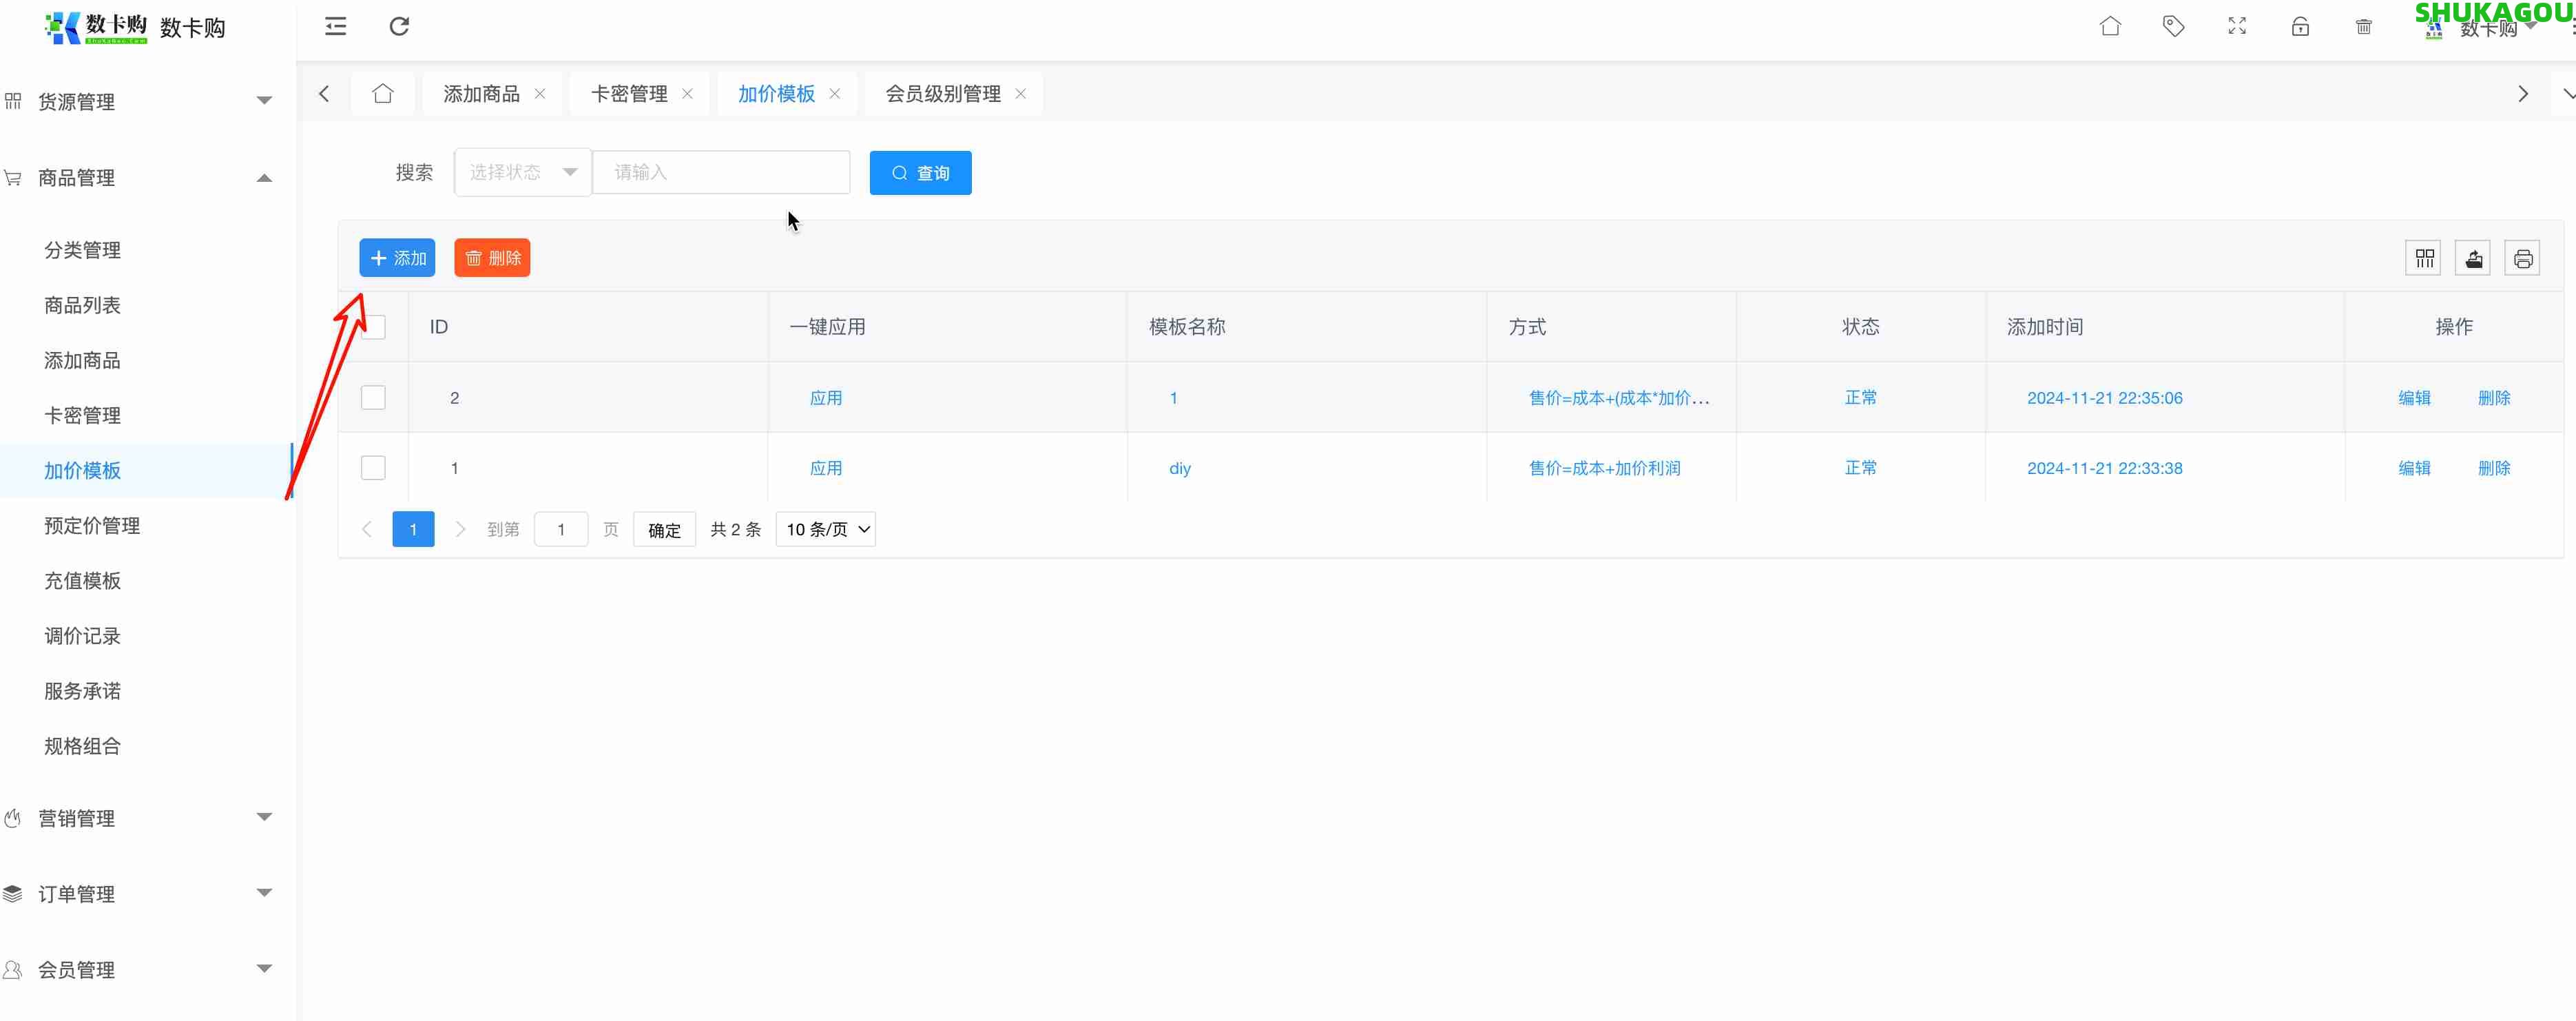
Task: Click the export table icon
Action: point(2473,259)
